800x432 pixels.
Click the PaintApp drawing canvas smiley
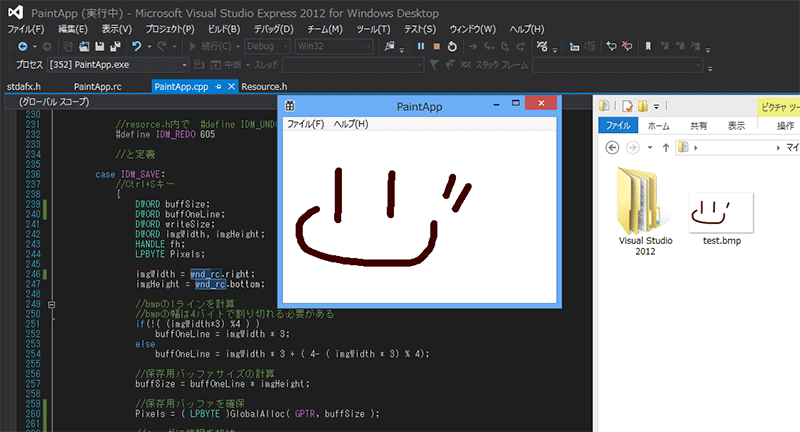pos(383,217)
